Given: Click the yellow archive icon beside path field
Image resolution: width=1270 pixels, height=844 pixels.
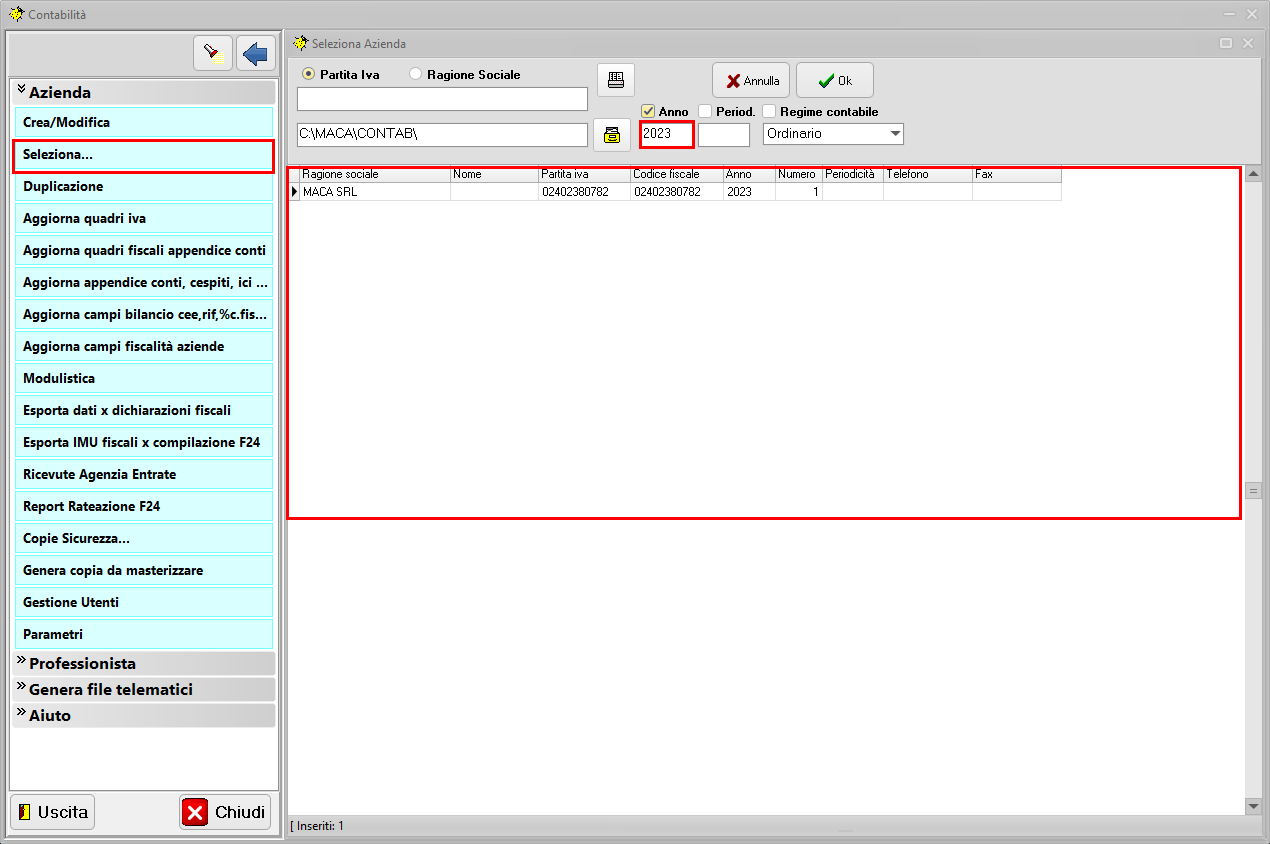Looking at the screenshot, I should click(x=612, y=135).
